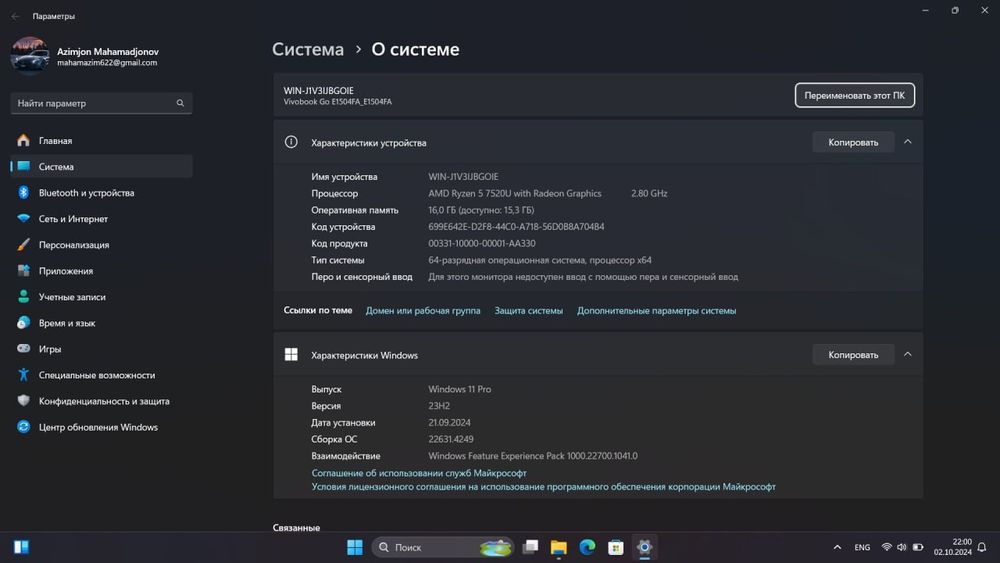Collapse the Характеристики Windows section
Viewport: 1000px width, 563px height.
pyautogui.click(x=908, y=354)
